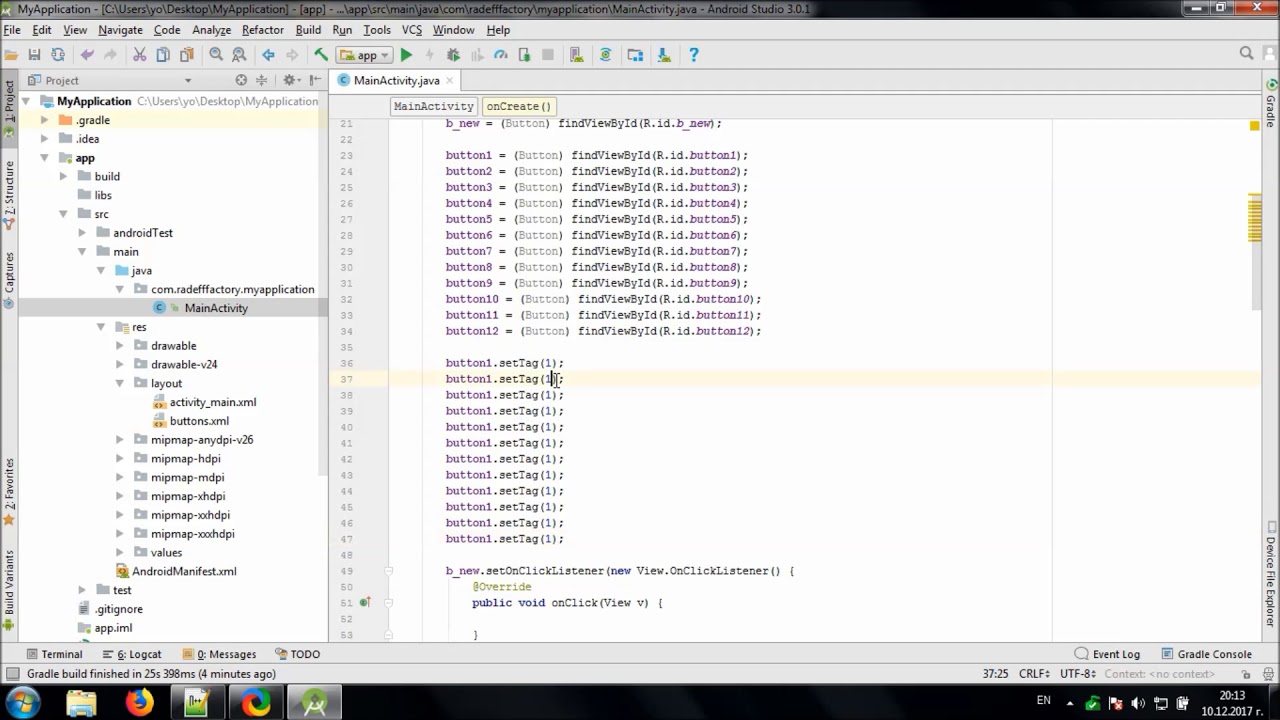Expand the values folder node
Viewport: 1280px width, 720px height.
119,552
